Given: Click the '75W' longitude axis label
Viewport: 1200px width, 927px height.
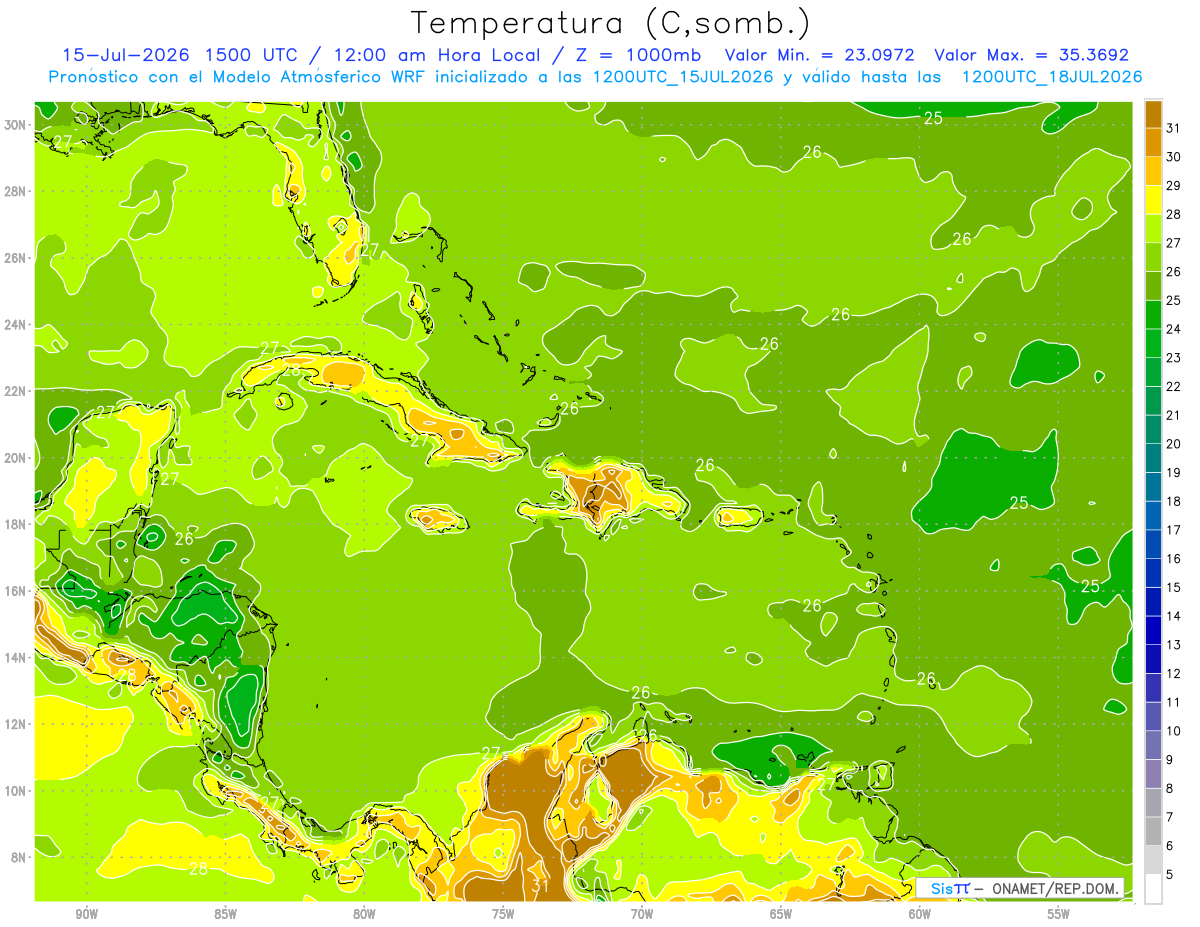Looking at the screenshot, I should pos(503,914).
